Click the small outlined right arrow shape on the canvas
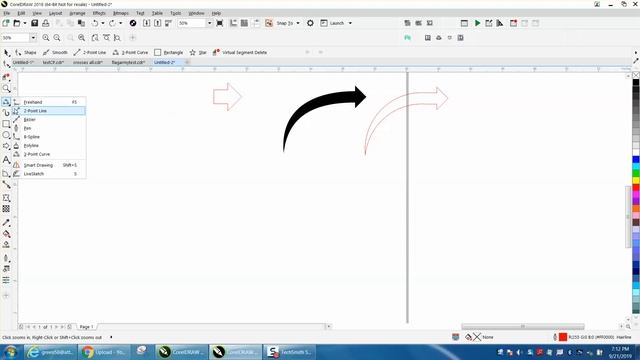 click(x=227, y=97)
